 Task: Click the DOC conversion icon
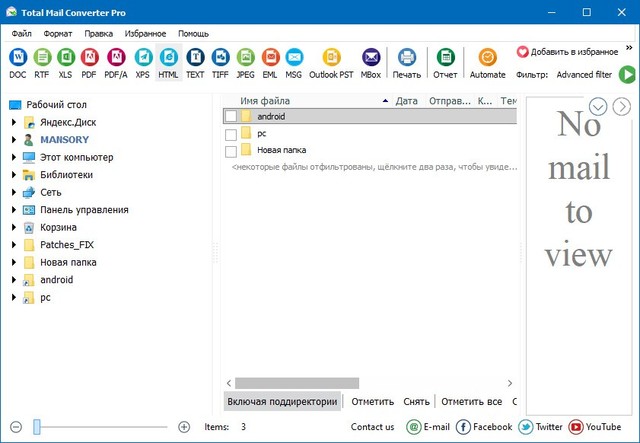point(18,58)
